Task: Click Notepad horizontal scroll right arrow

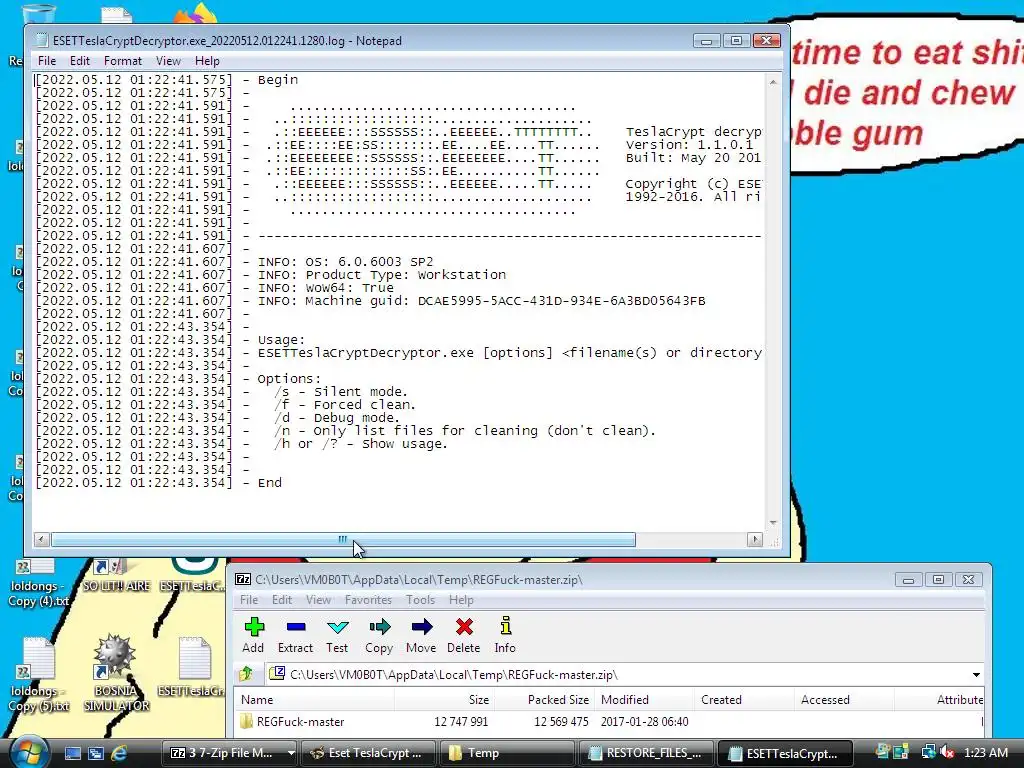Action: (755, 539)
